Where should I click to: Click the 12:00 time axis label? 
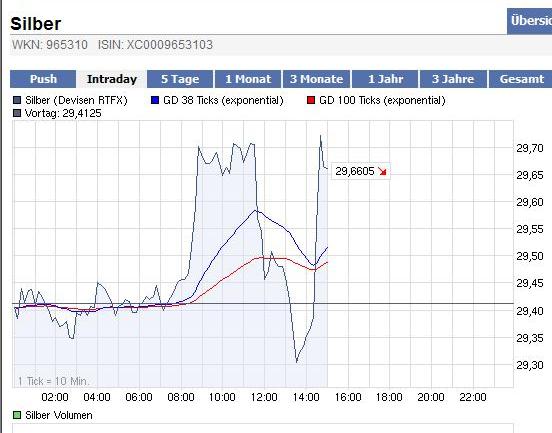264,397
